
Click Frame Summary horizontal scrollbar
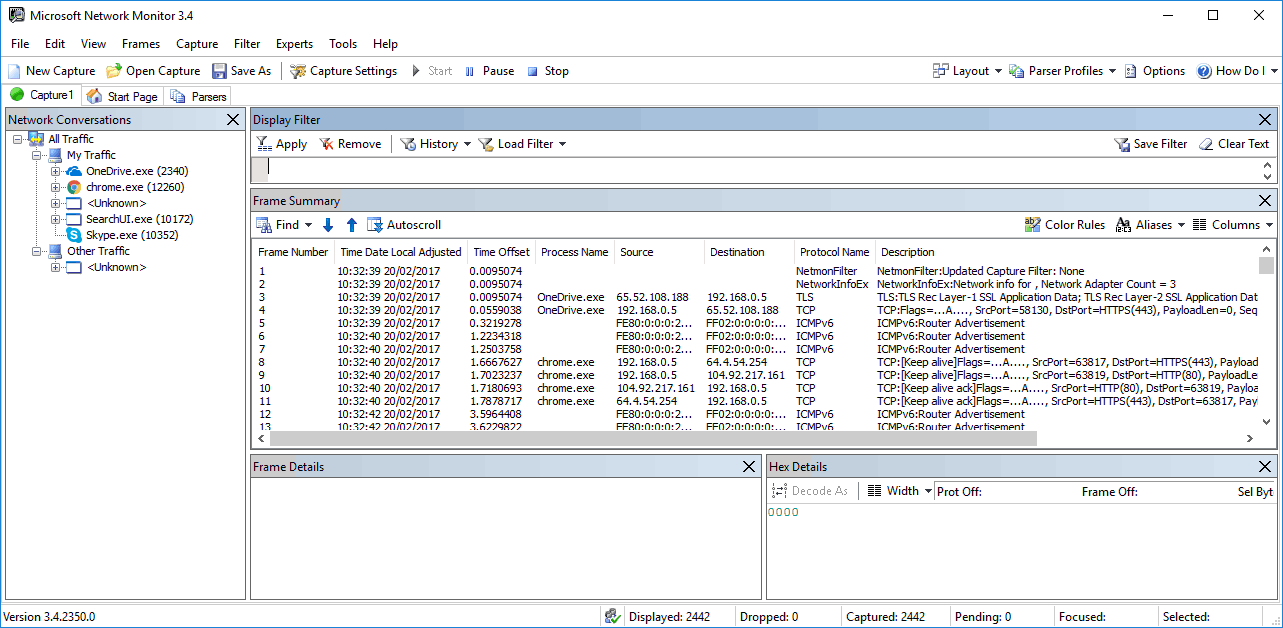click(652, 438)
